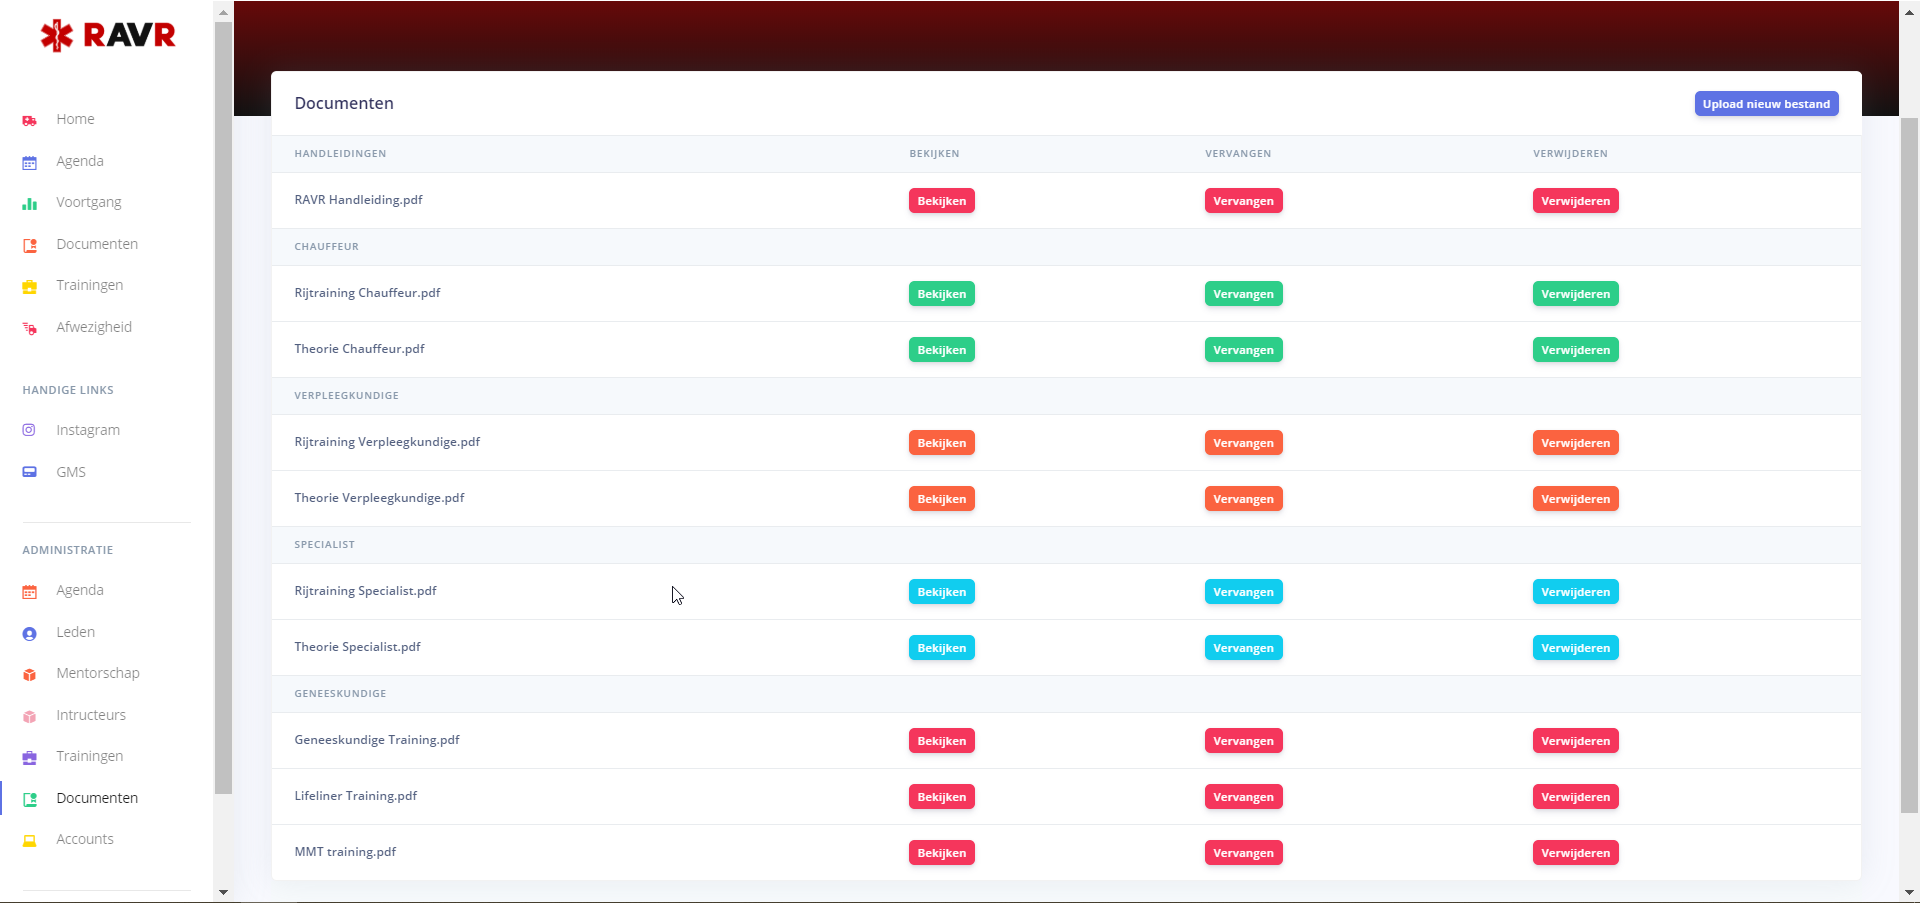1920x903 pixels.
Task: Replace Rijtraining Chauffeur.pdf using Vervangen
Action: click(x=1243, y=294)
